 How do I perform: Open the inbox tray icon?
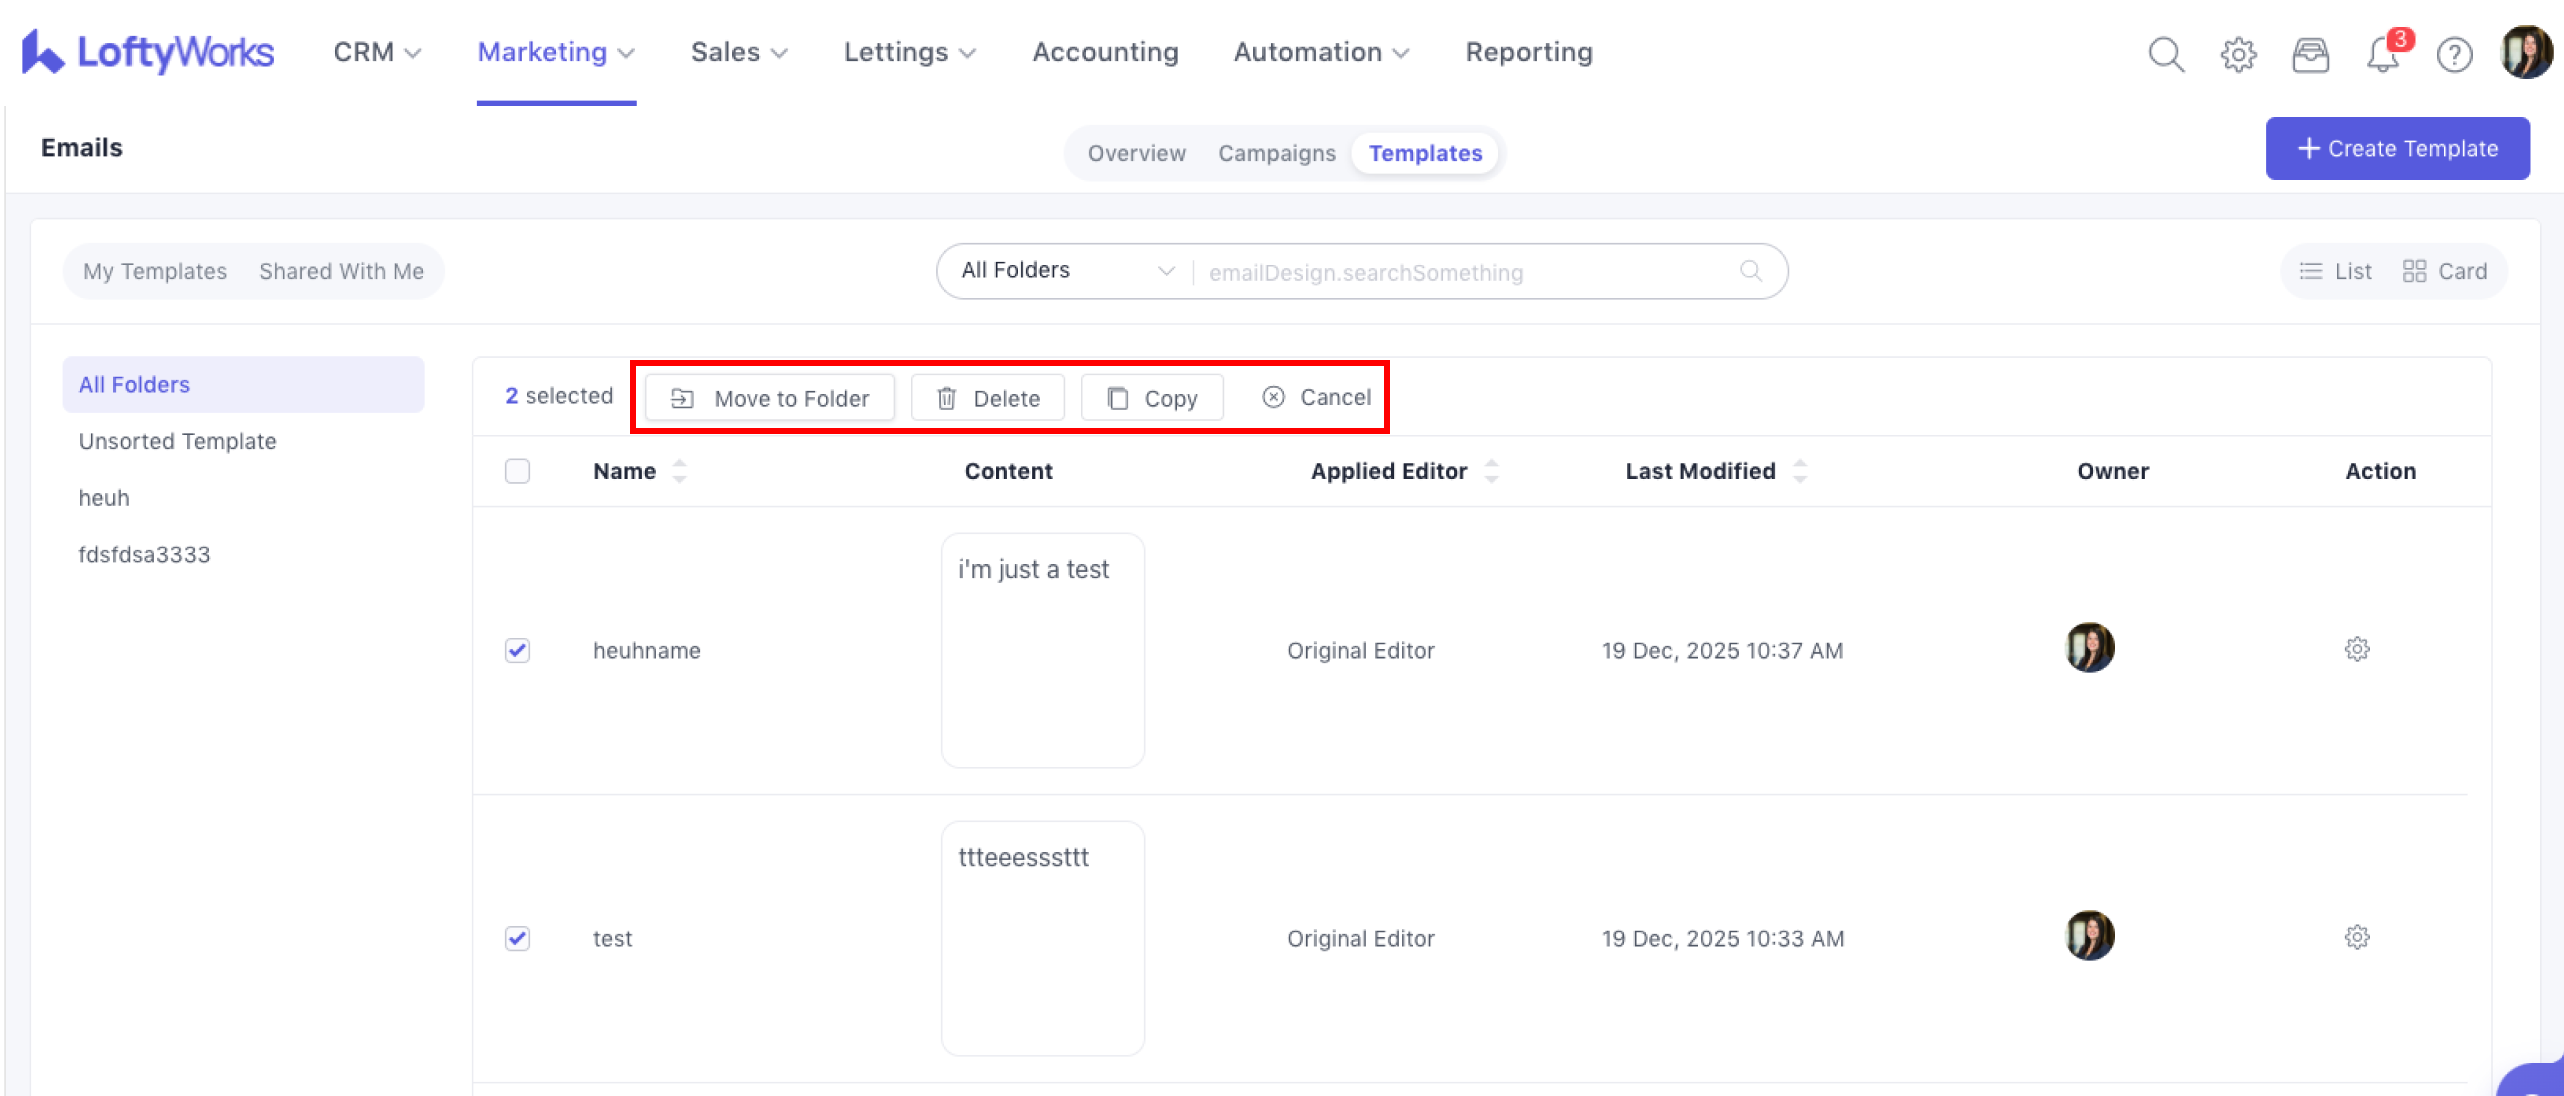pos(2310,54)
